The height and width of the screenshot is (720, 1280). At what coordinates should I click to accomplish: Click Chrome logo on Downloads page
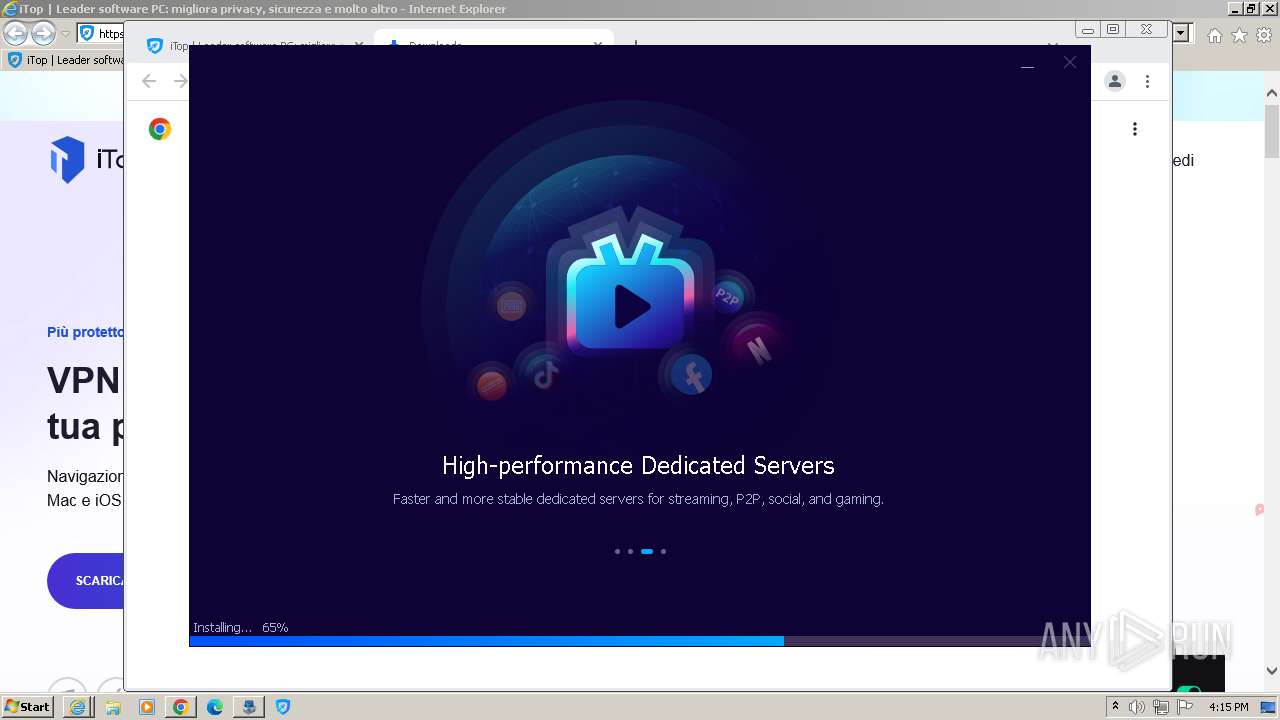160,129
